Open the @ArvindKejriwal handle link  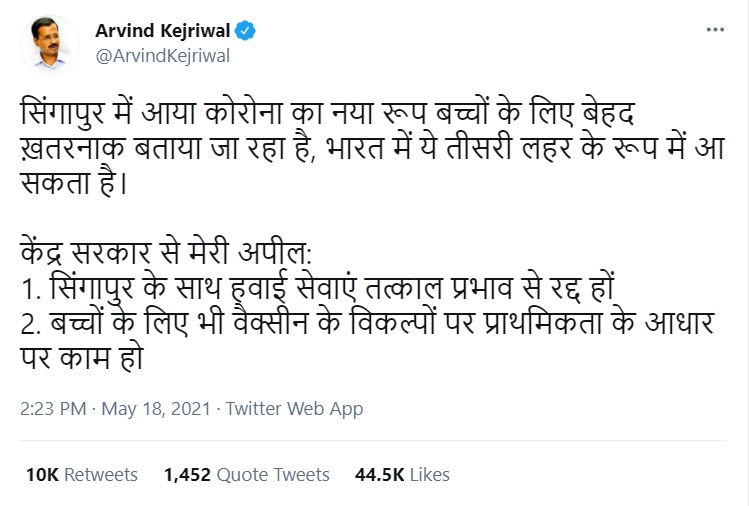162,55
